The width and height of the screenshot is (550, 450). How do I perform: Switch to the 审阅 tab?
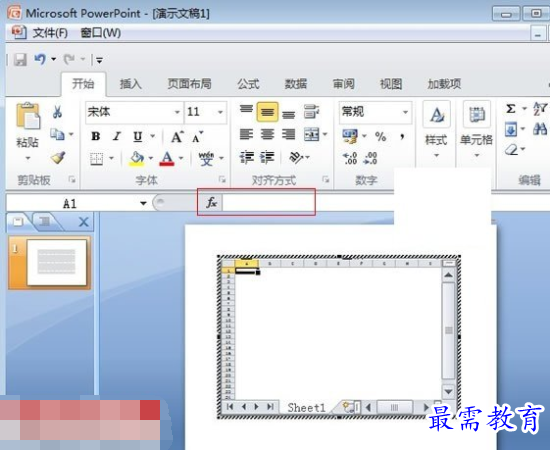[x=344, y=84]
